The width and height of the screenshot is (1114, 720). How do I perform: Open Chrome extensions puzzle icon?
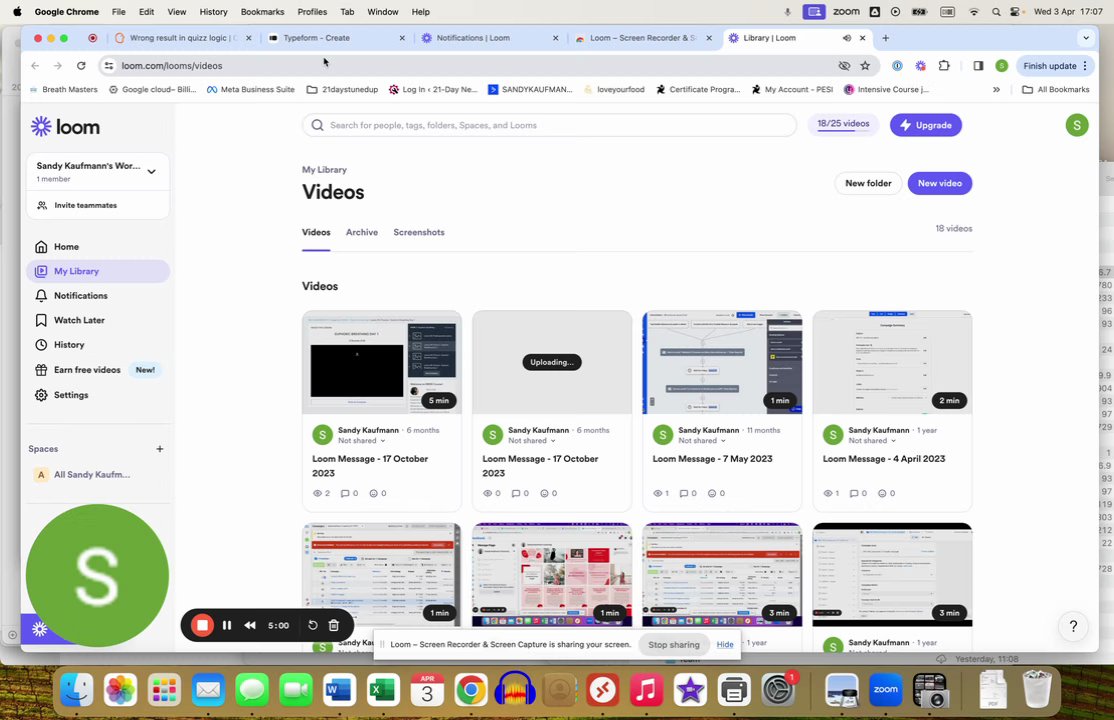pyautogui.click(x=943, y=65)
